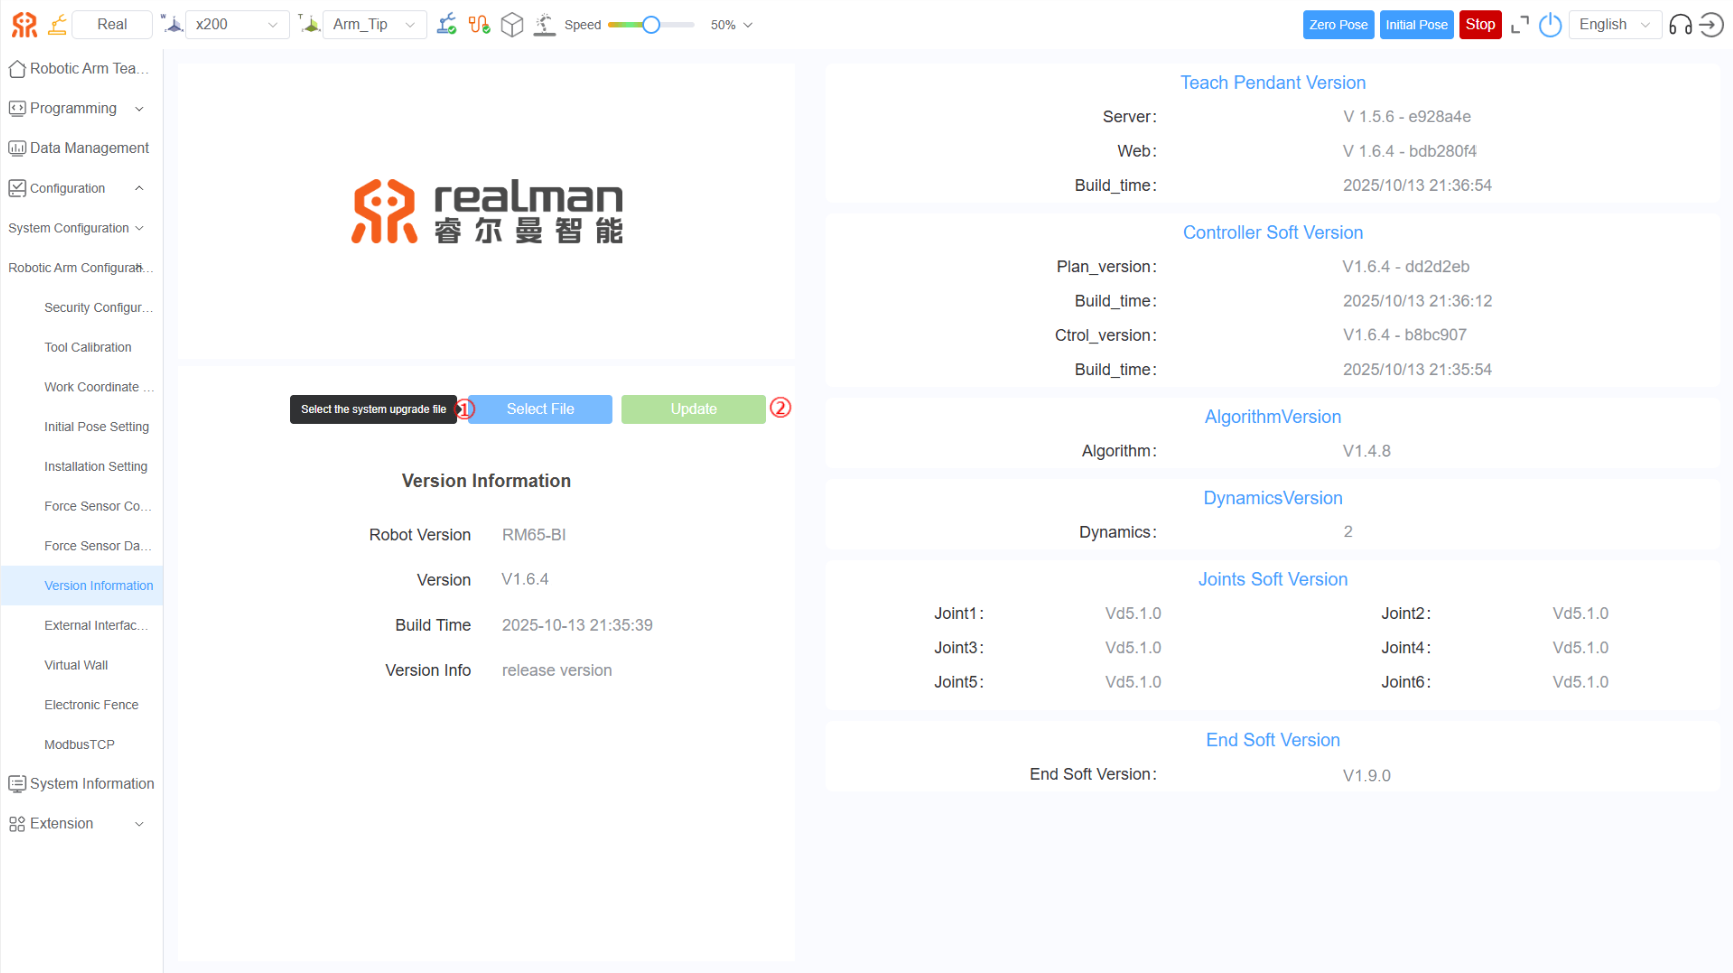
Task: Toggle the Real mode button
Action: coord(112,24)
